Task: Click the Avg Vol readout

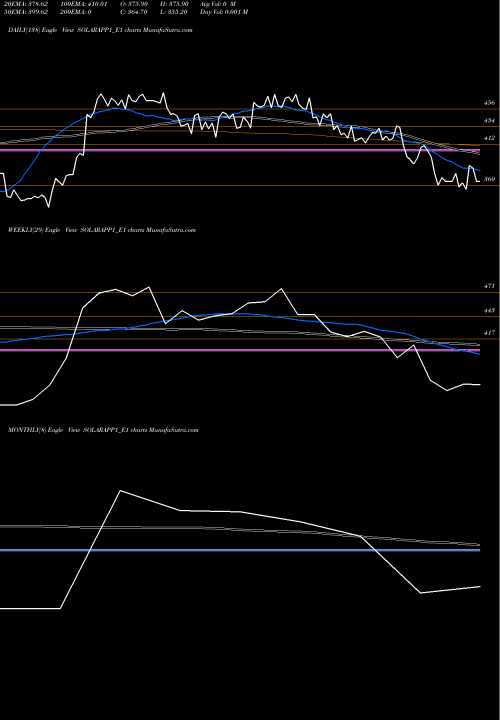Action: point(218,4)
